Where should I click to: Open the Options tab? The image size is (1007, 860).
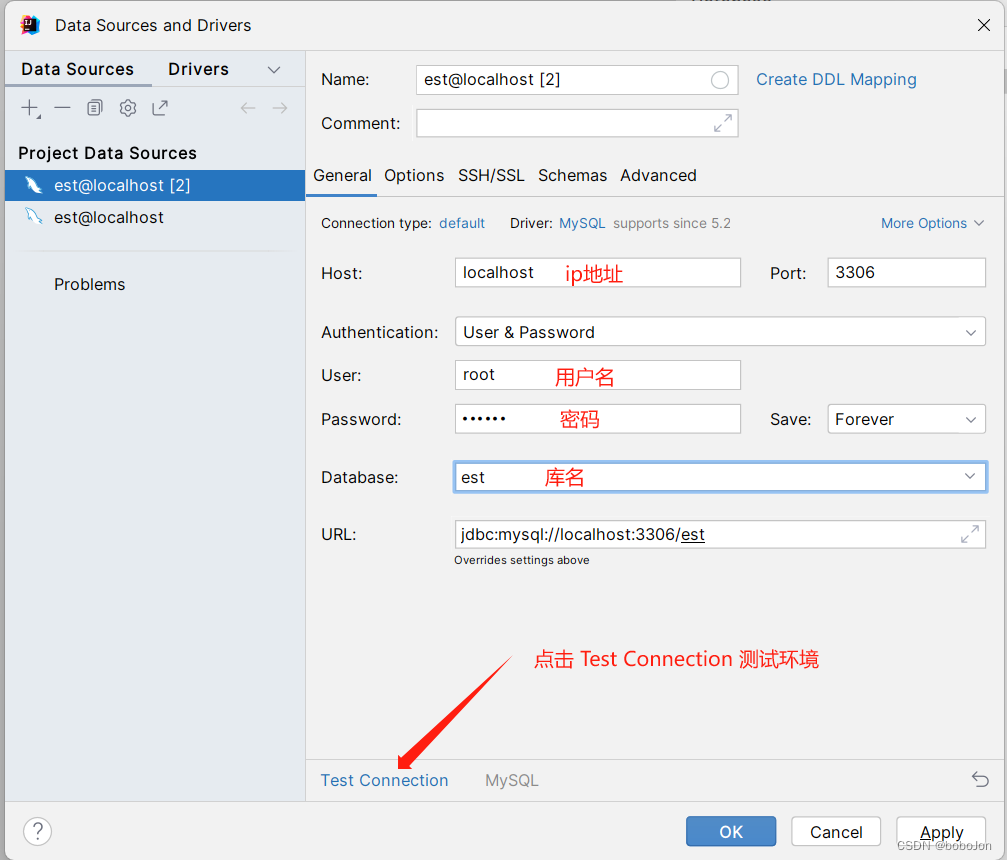coord(414,175)
